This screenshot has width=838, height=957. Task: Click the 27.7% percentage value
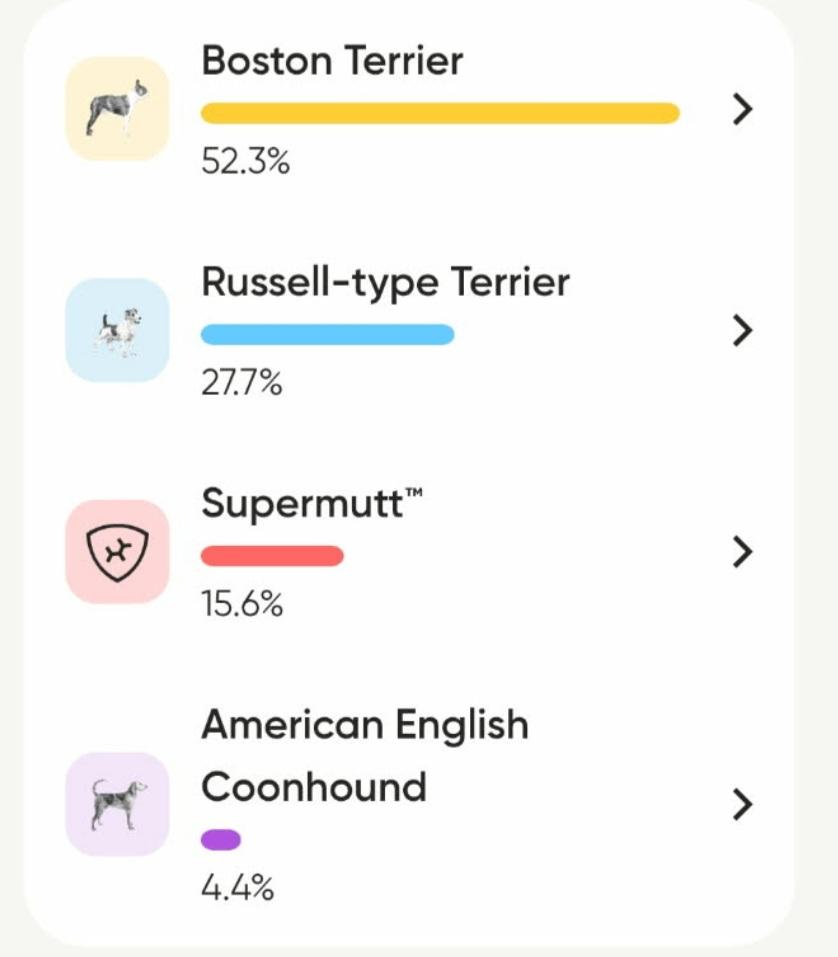point(242,383)
